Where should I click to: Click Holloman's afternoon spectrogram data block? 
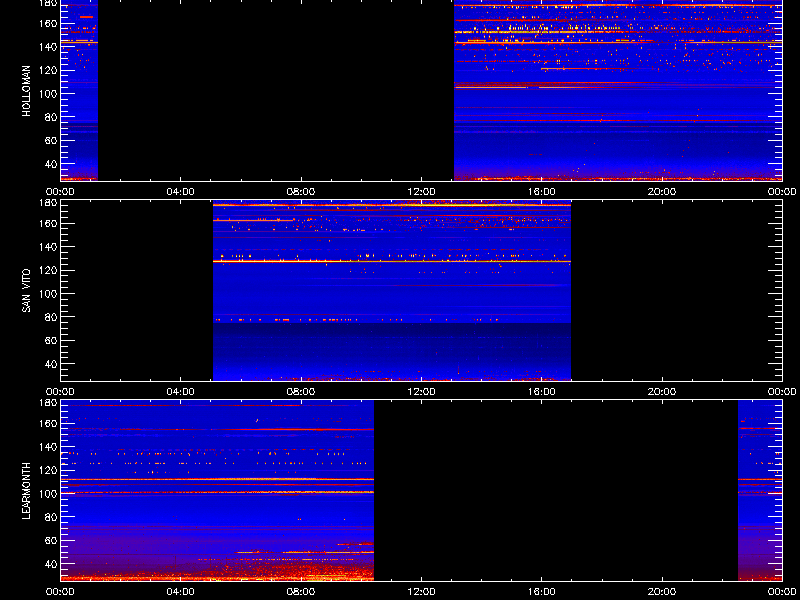618,90
